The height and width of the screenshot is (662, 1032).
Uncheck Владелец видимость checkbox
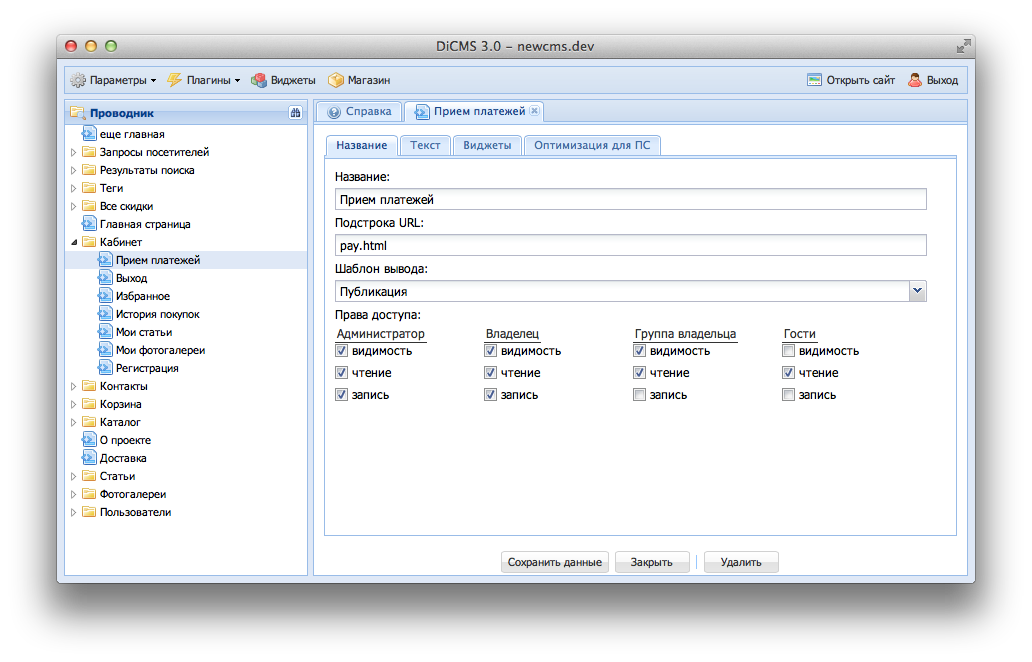pos(490,351)
